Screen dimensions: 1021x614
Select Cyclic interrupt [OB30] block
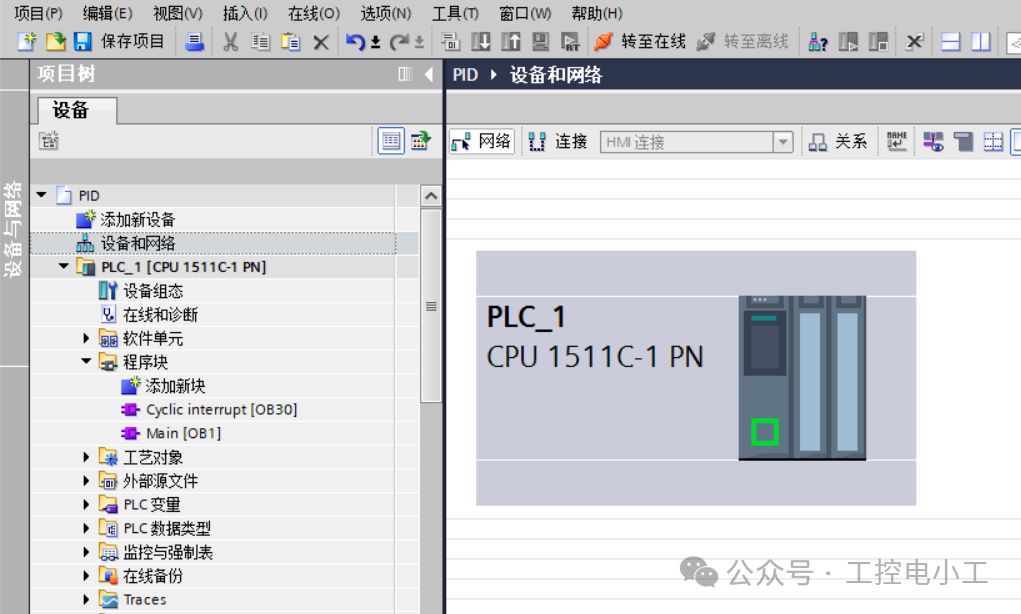click(x=221, y=410)
